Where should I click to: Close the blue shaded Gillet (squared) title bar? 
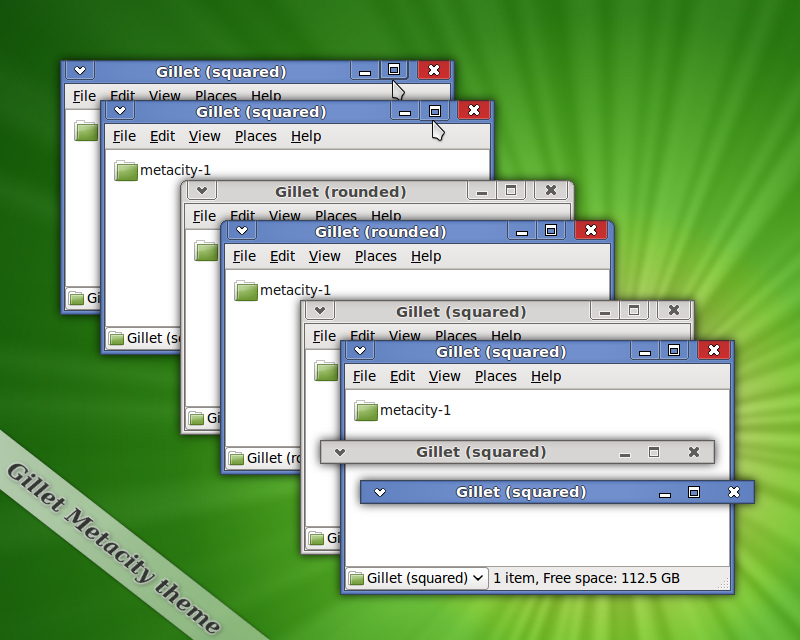coord(734,492)
